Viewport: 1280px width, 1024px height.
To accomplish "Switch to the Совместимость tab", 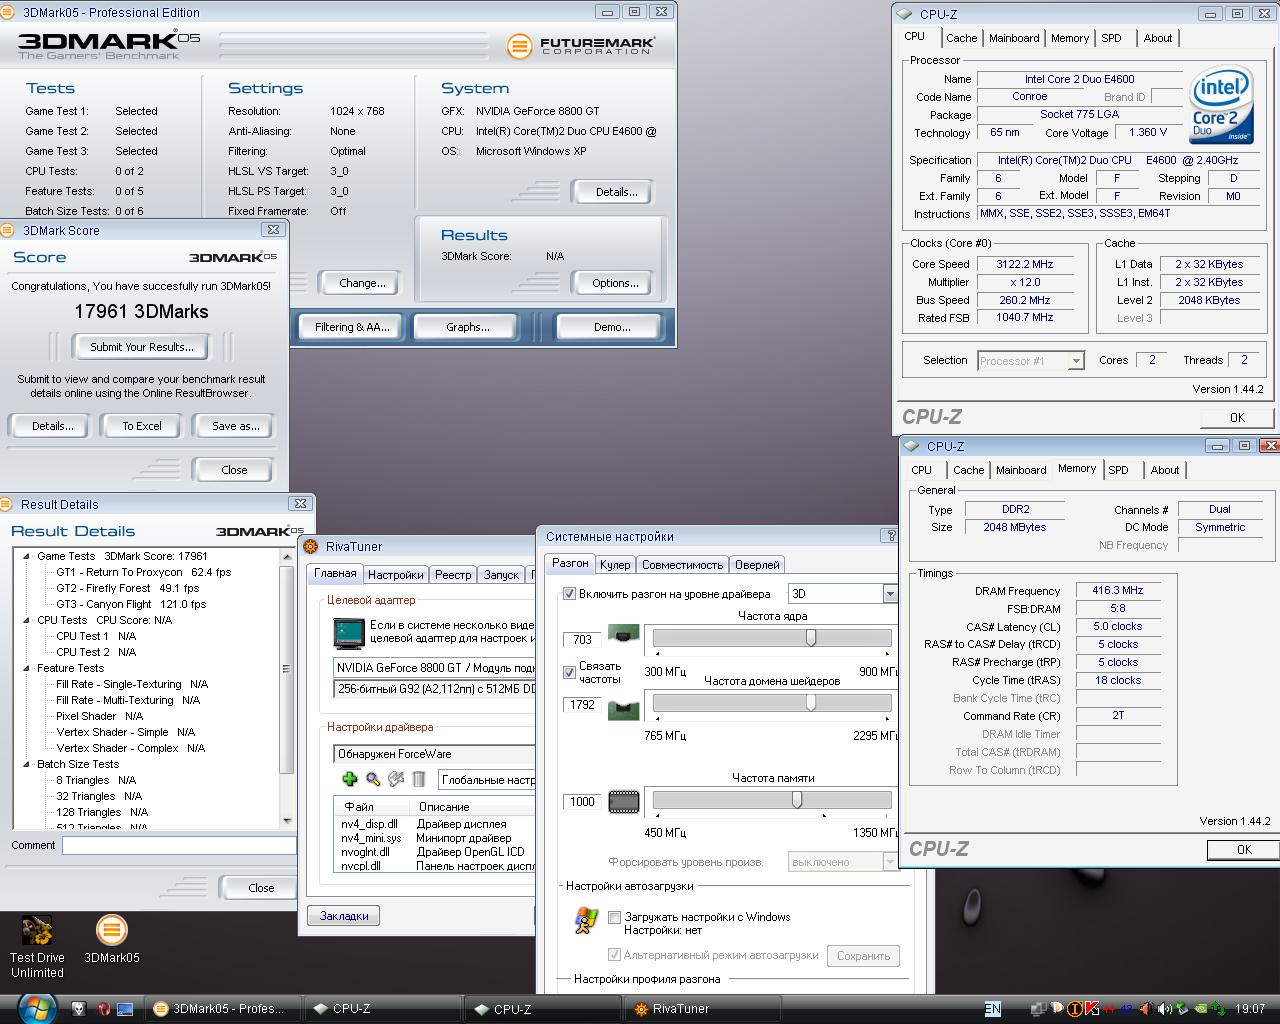I will point(682,565).
